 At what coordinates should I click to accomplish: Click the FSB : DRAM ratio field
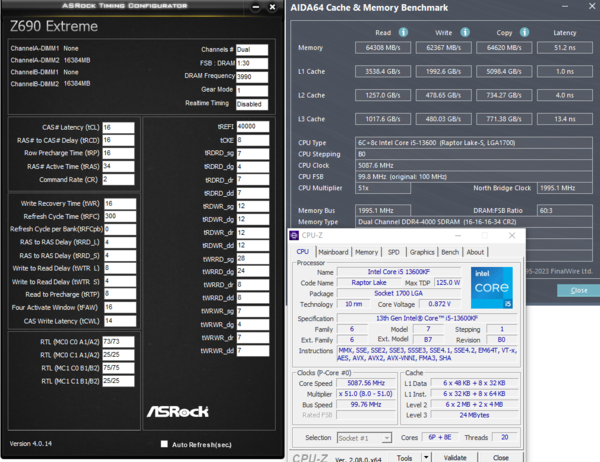coord(252,63)
